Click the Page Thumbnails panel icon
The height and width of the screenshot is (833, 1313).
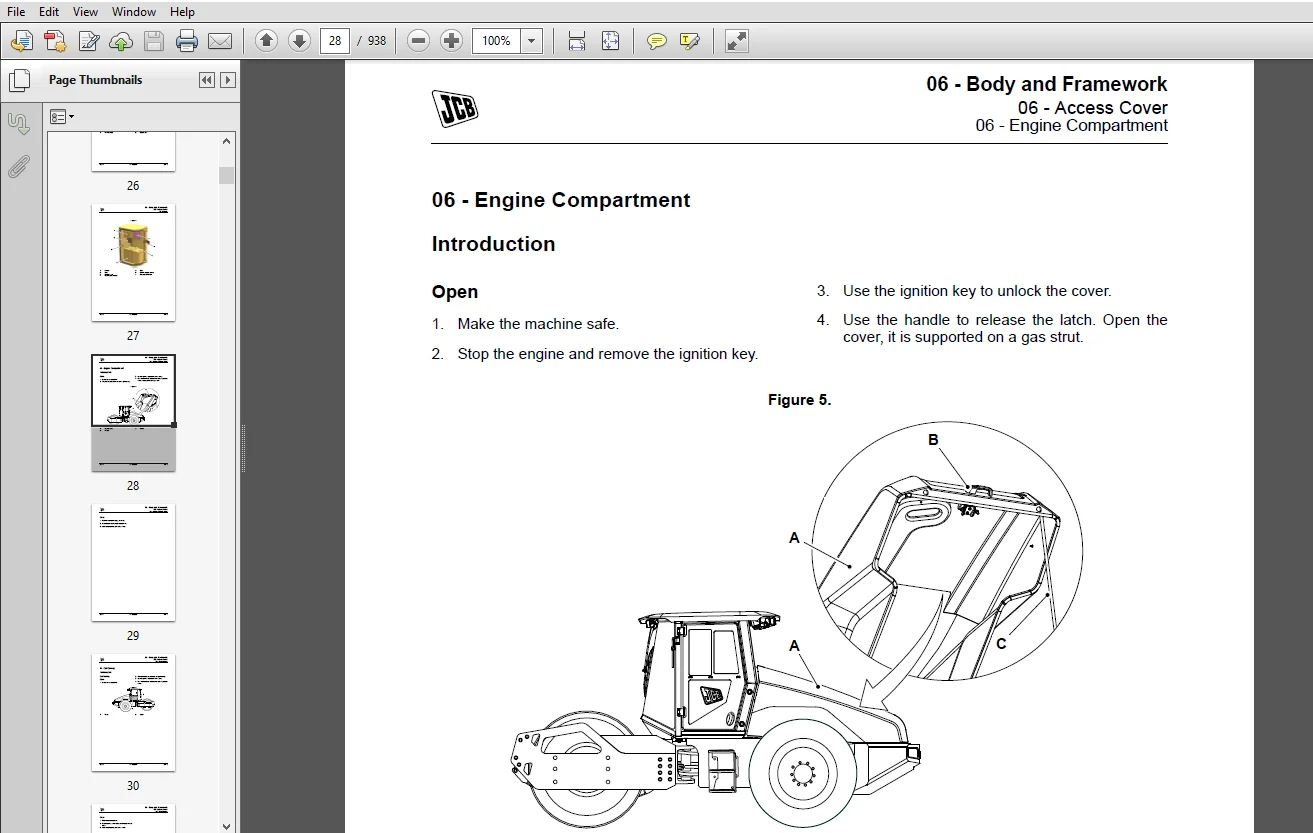click(x=18, y=79)
